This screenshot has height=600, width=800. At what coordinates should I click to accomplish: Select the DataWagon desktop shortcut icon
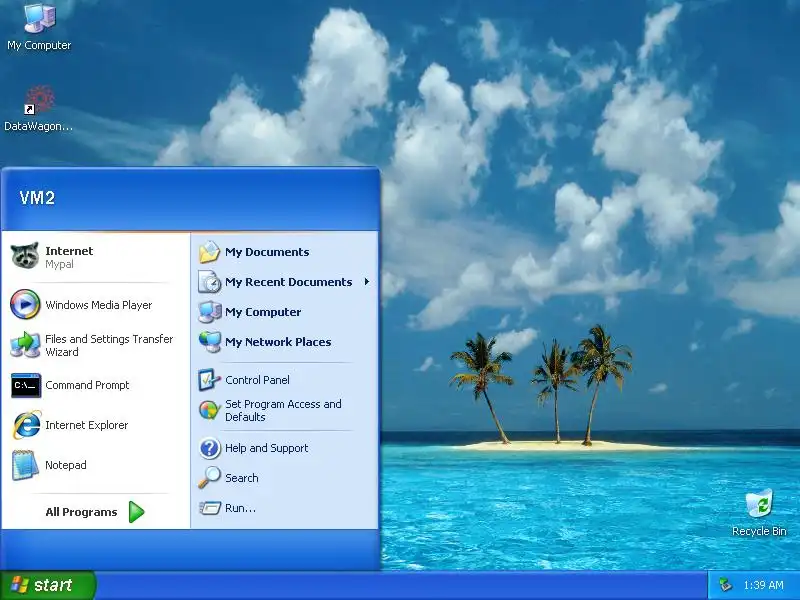[x=39, y=99]
